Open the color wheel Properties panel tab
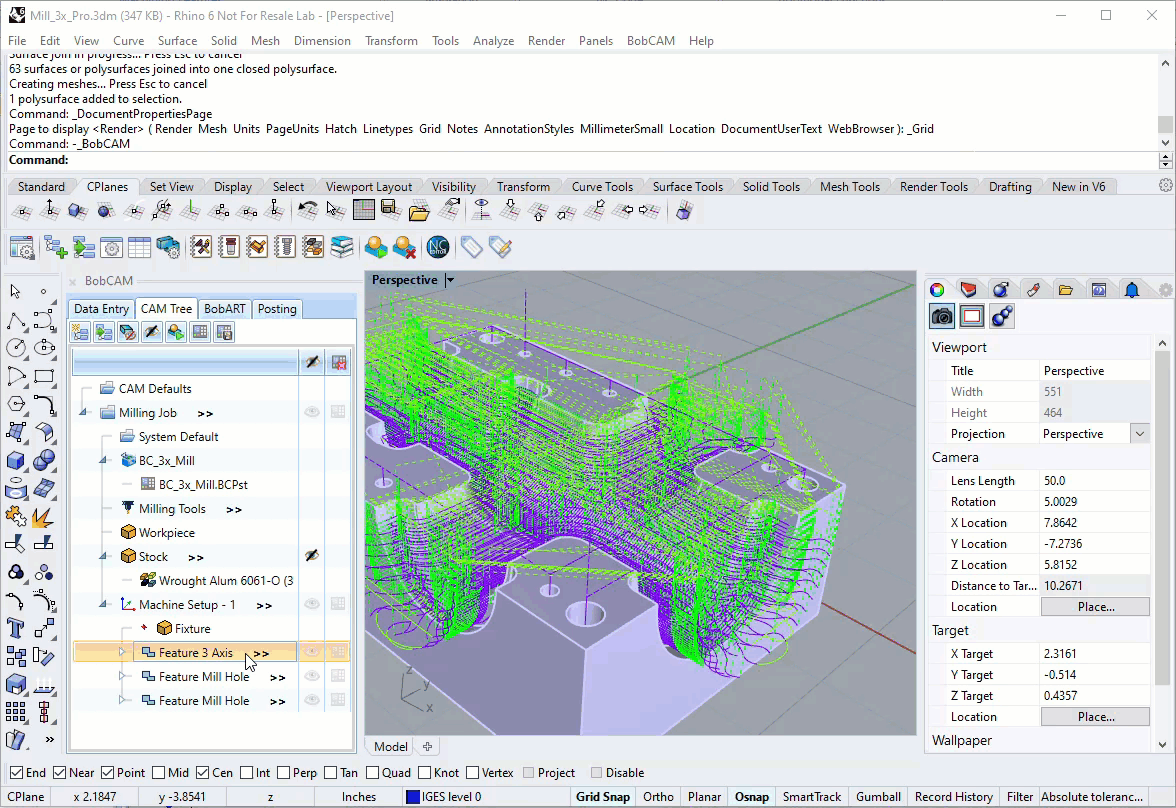The width and height of the screenshot is (1176, 808). [938, 290]
